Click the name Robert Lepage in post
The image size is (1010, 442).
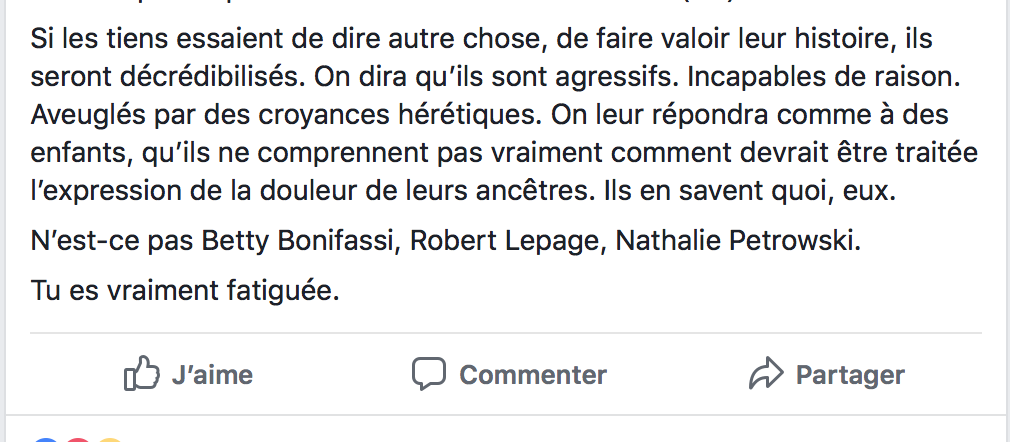pyautogui.click(x=506, y=242)
